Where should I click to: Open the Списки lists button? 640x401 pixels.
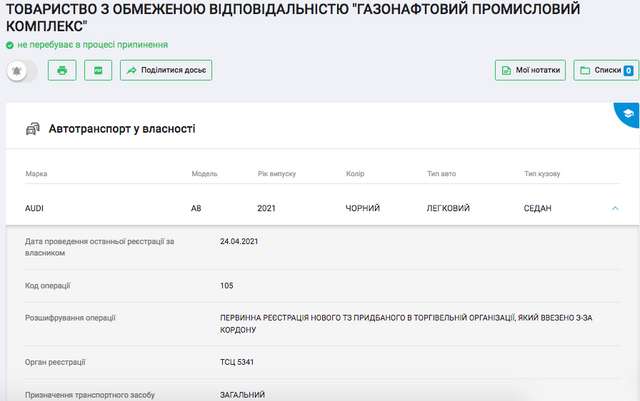point(606,70)
